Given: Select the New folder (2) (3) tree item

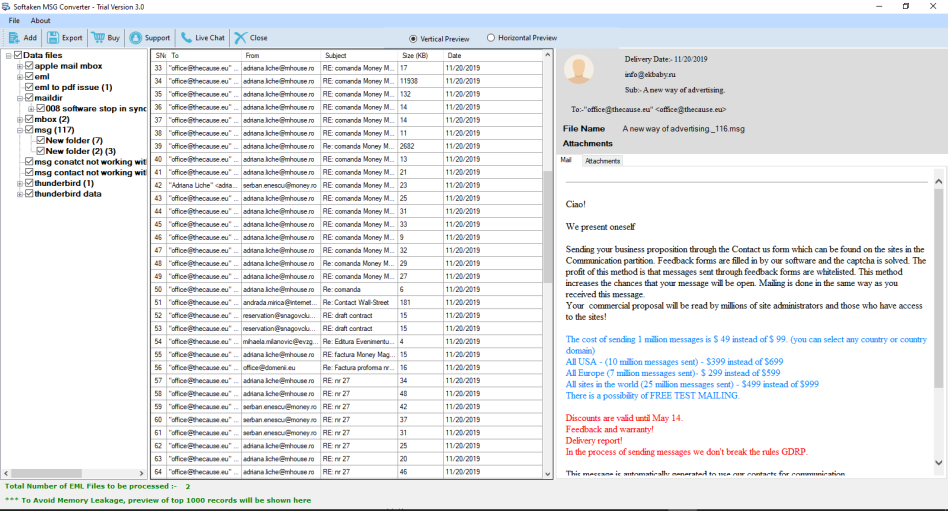Looking at the screenshot, I should pyautogui.click(x=80, y=151).
